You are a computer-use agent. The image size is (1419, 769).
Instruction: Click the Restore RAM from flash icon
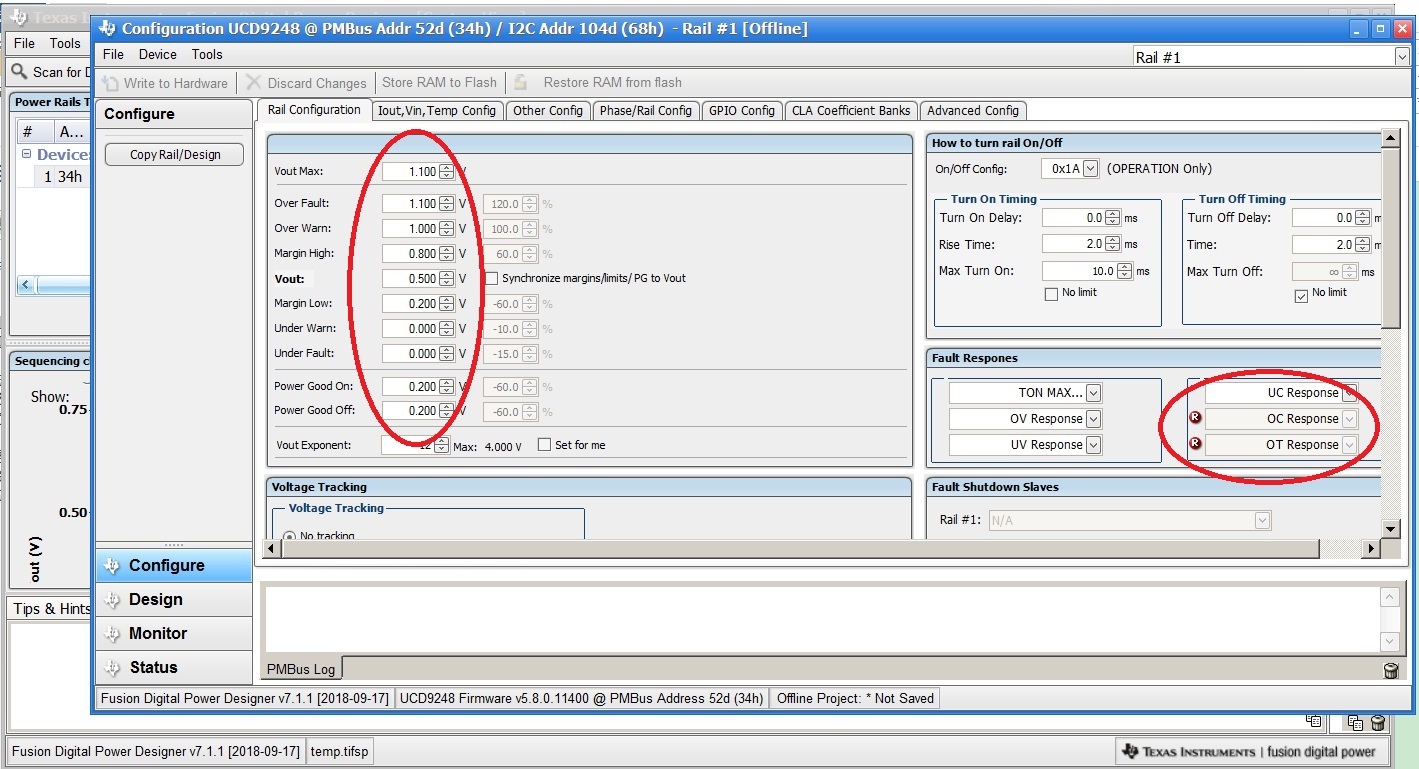tap(520, 83)
